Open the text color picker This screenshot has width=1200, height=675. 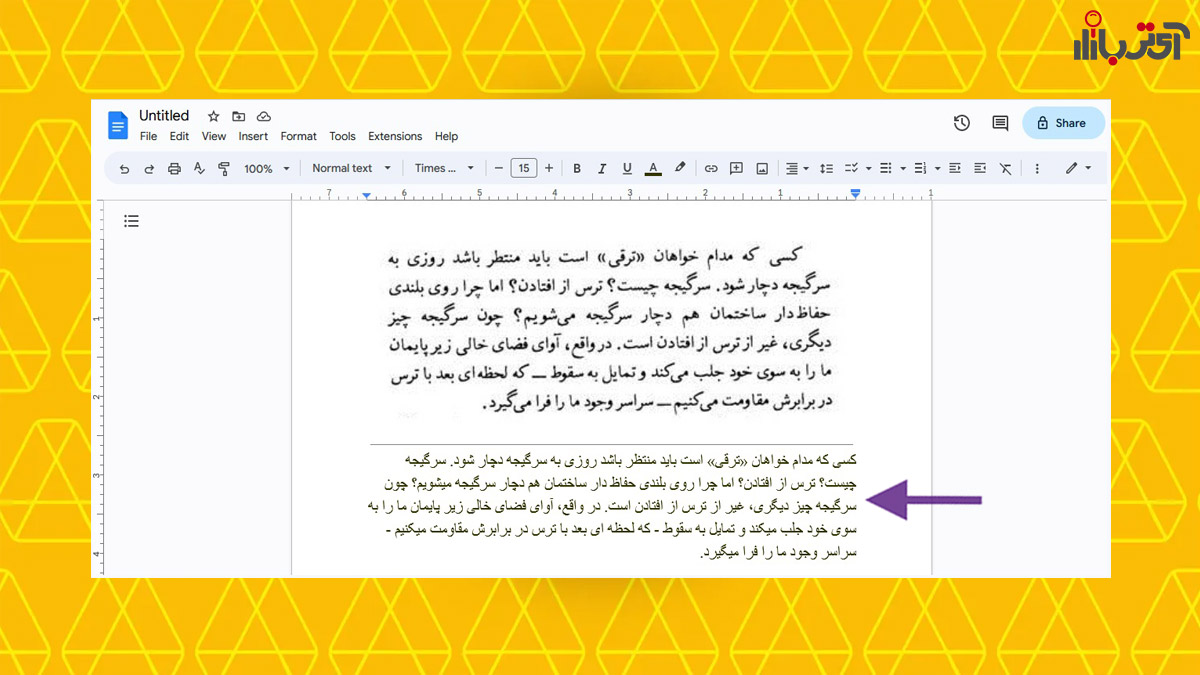pos(653,168)
